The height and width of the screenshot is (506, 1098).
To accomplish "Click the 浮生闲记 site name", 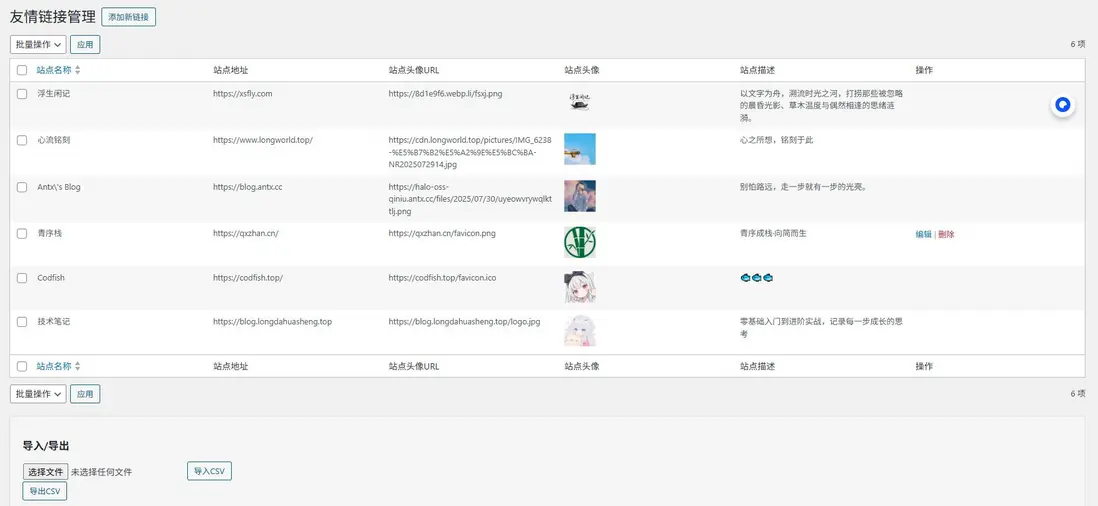I will pyautogui.click(x=54, y=94).
